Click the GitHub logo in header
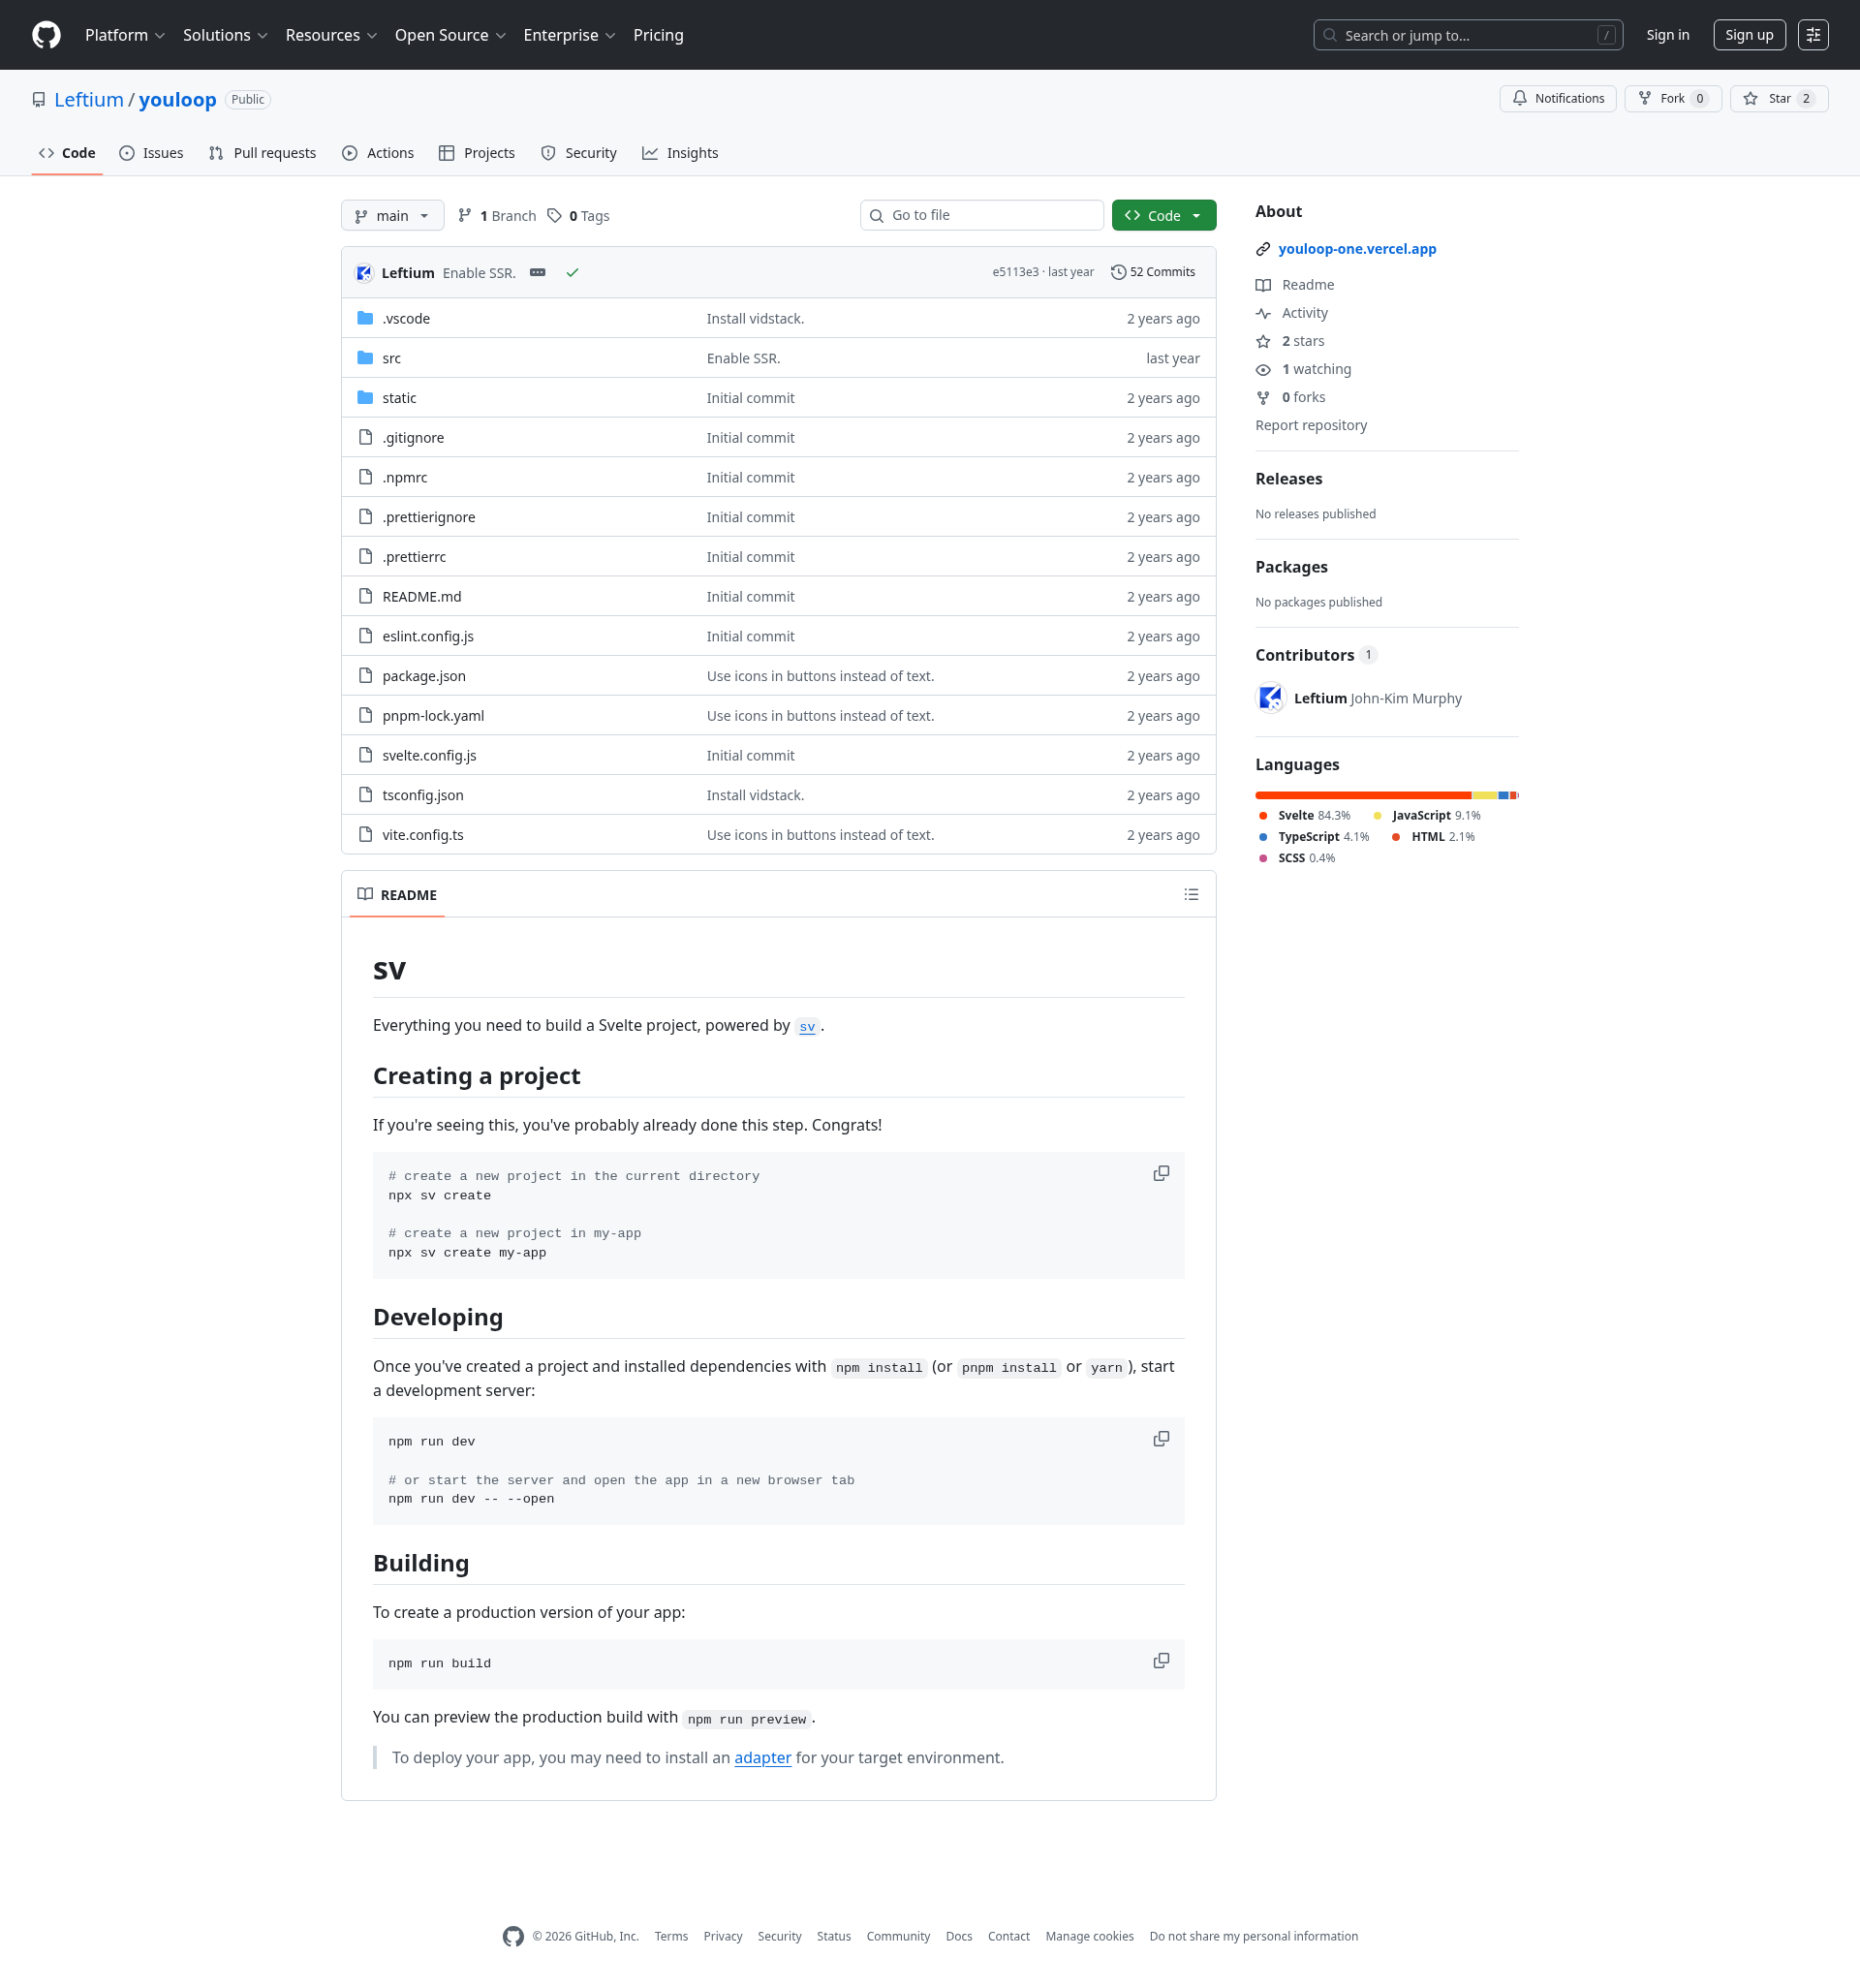The height and width of the screenshot is (1988, 1860). coord(46,35)
